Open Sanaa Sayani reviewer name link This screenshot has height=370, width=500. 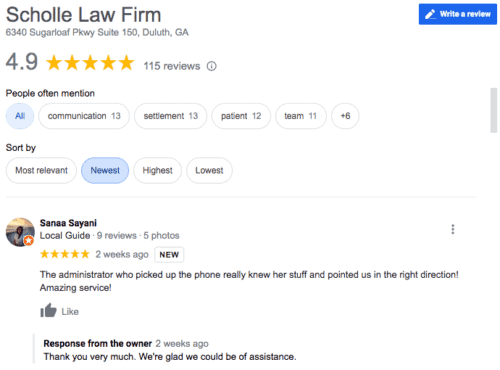coord(68,223)
